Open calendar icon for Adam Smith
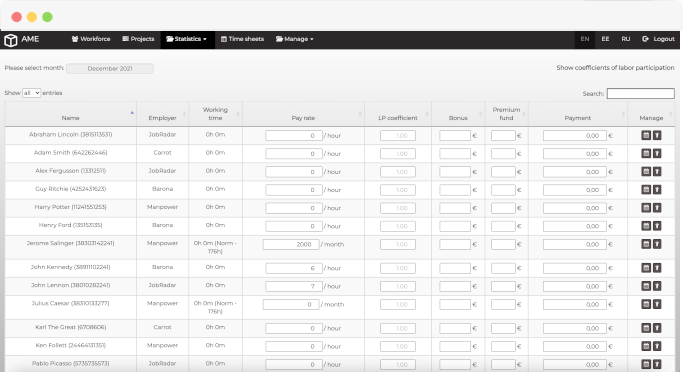This screenshot has height=372, width=683. point(646,153)
